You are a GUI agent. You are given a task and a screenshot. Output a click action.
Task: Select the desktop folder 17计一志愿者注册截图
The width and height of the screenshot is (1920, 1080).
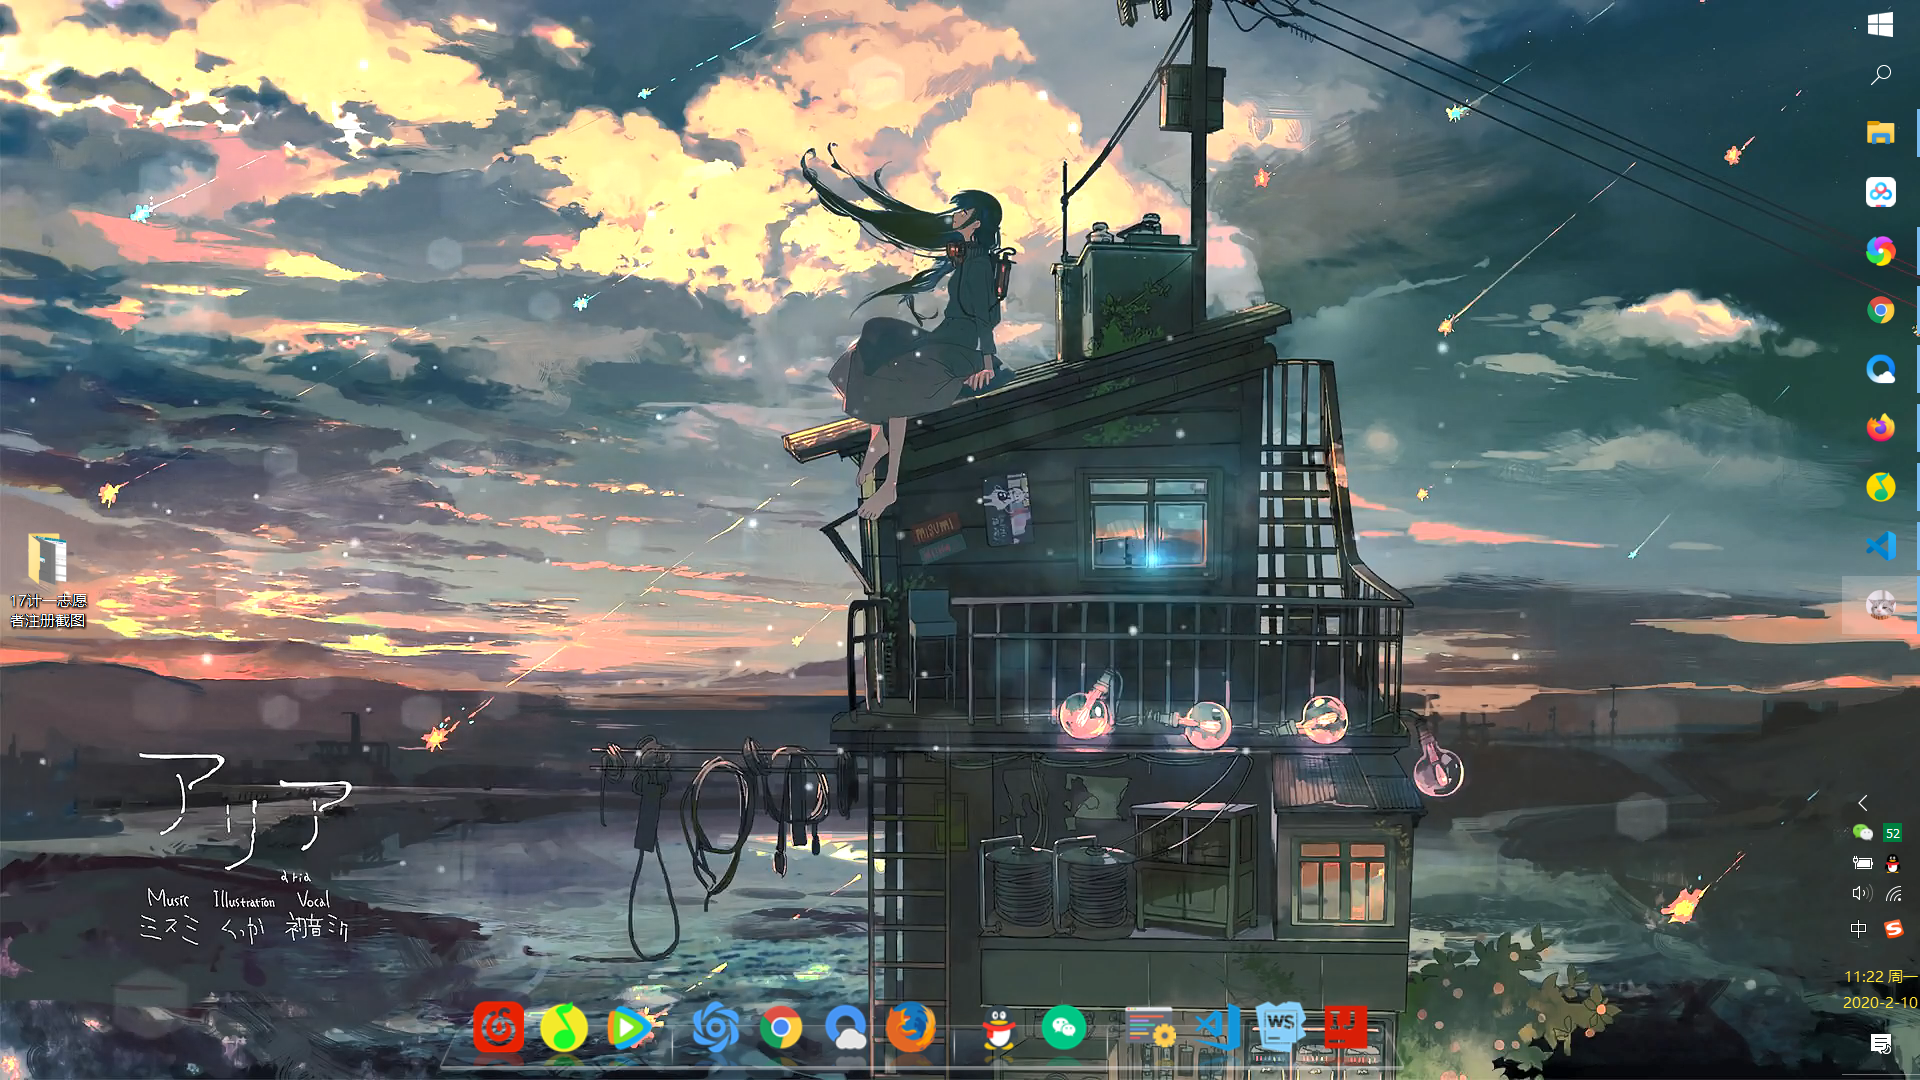48,580
